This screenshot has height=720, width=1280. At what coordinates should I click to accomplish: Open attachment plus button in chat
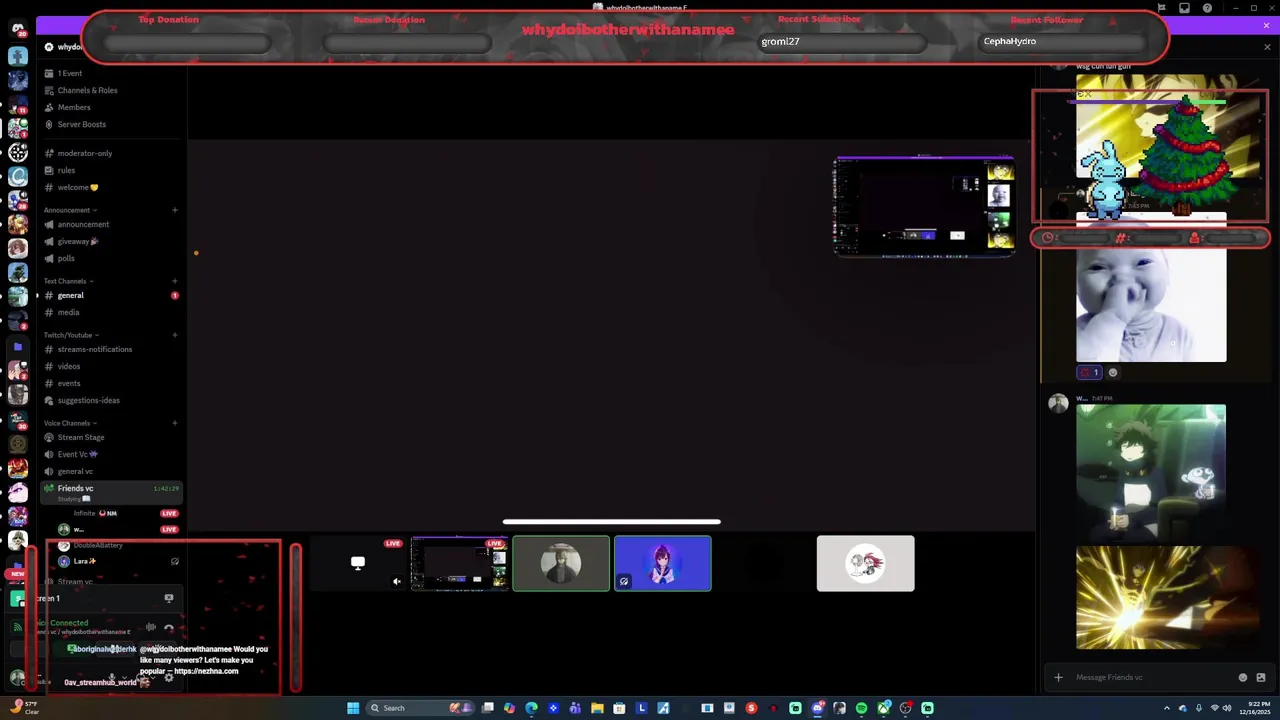coord(1058,677)
